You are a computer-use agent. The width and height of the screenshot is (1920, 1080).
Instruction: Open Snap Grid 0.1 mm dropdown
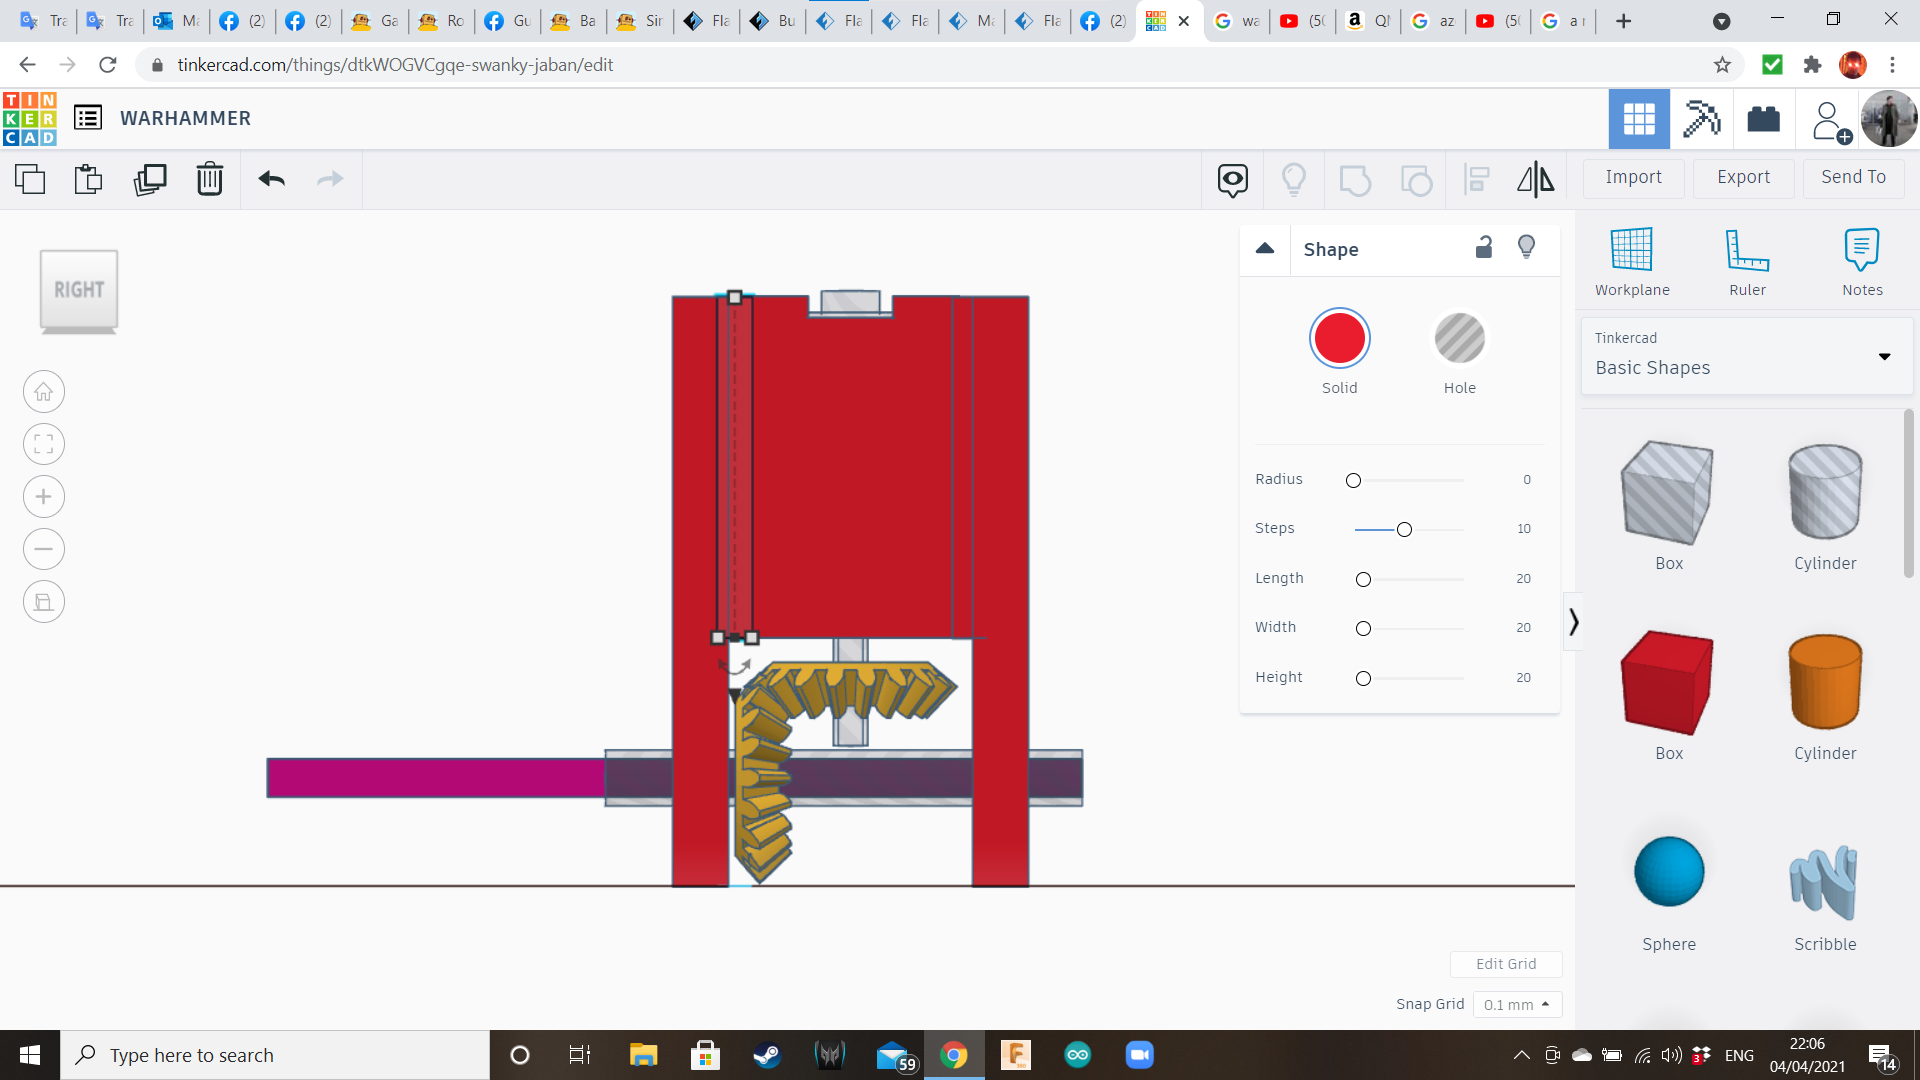tap(1517, 1004)
